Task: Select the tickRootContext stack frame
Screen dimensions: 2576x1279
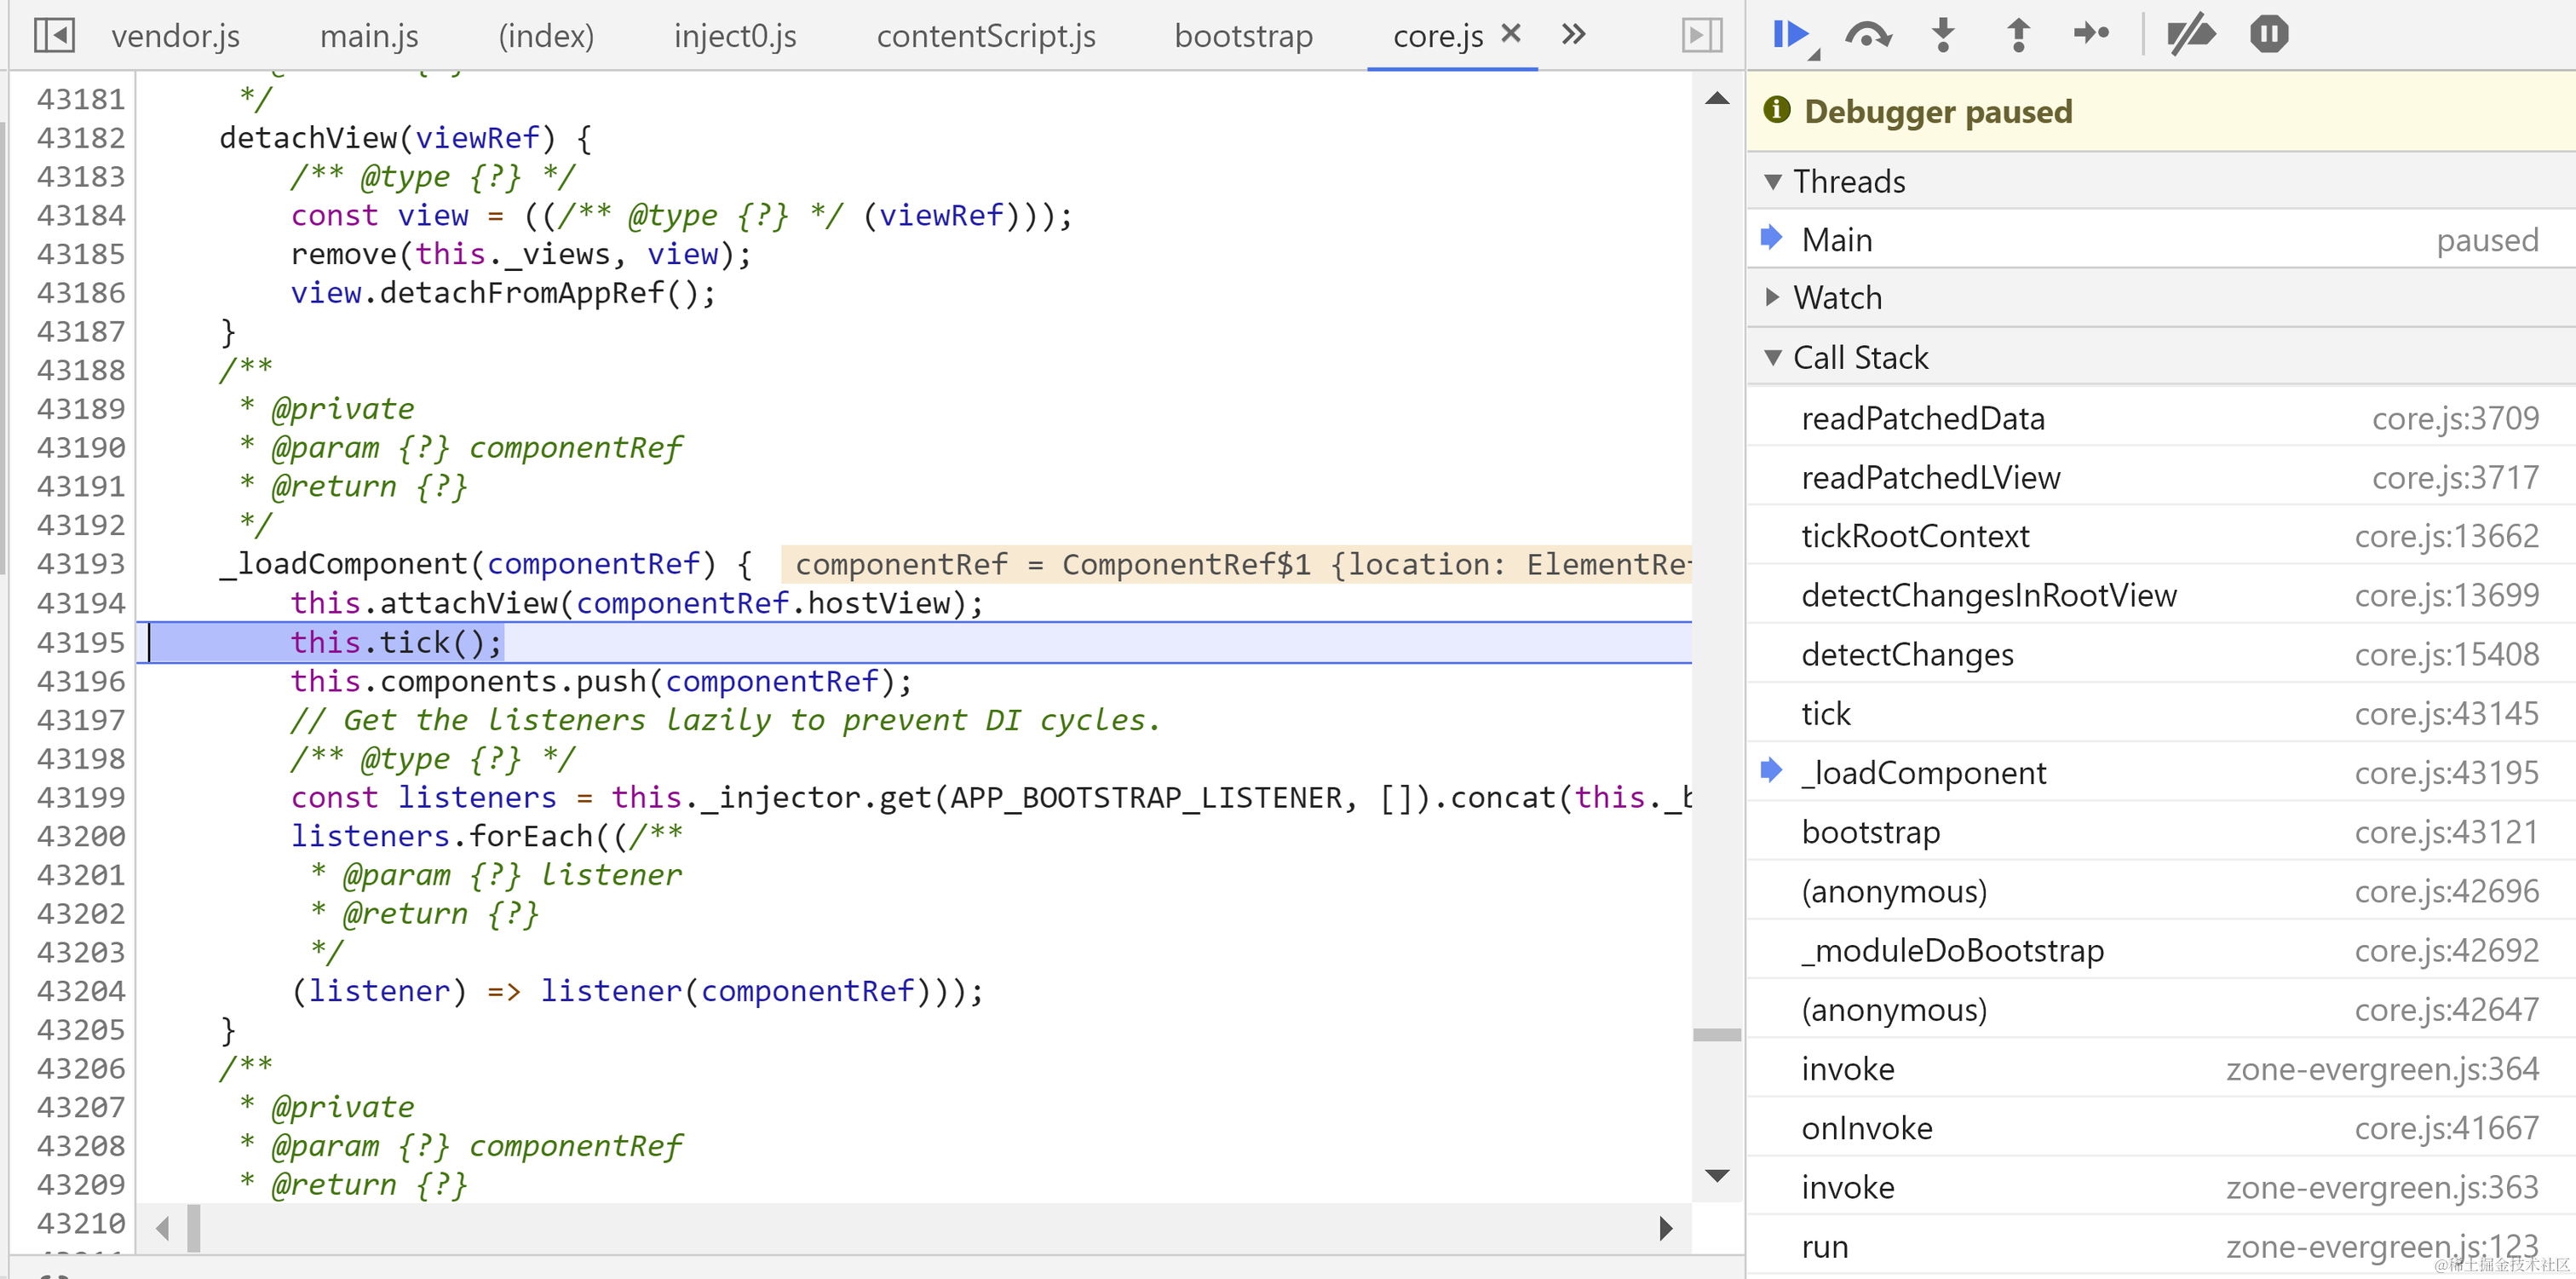Action: click(x=1915, y=536)
